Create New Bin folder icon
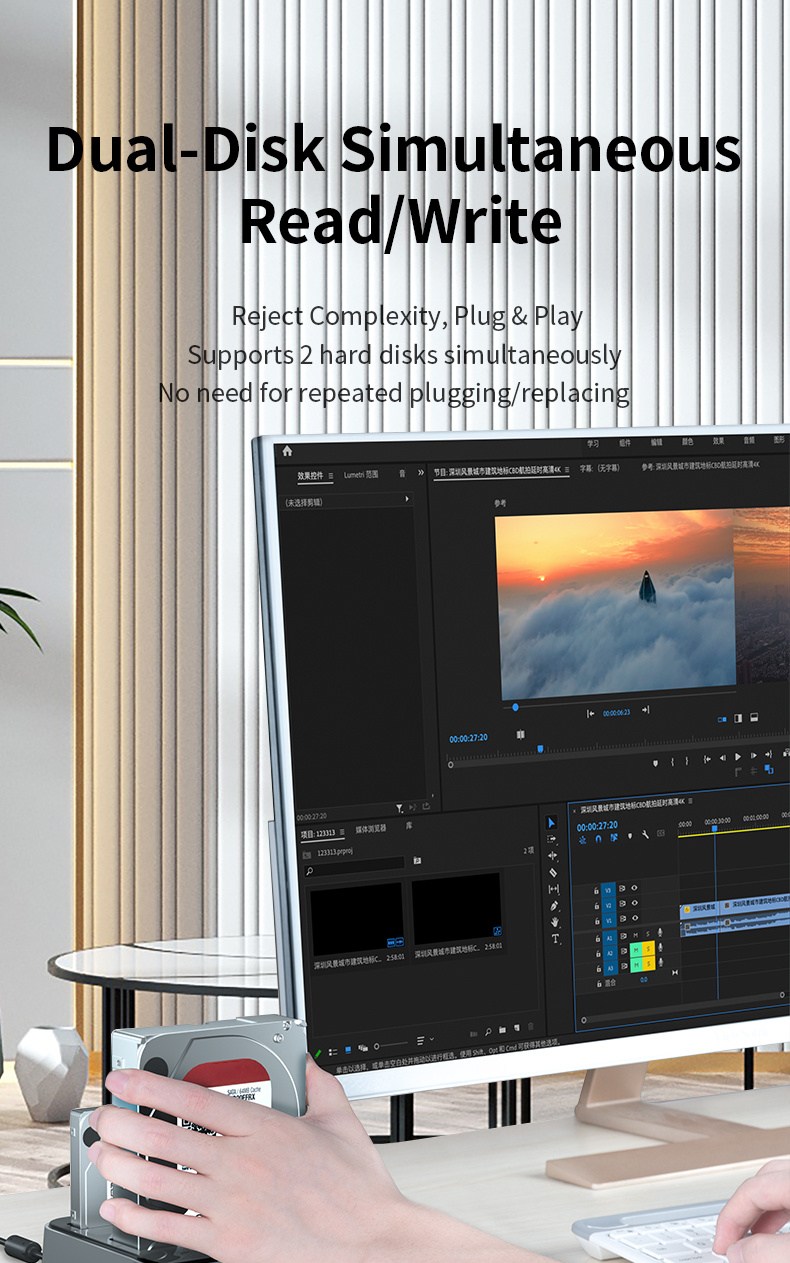The image size is (790, 1263). [x=502, y=1029]
